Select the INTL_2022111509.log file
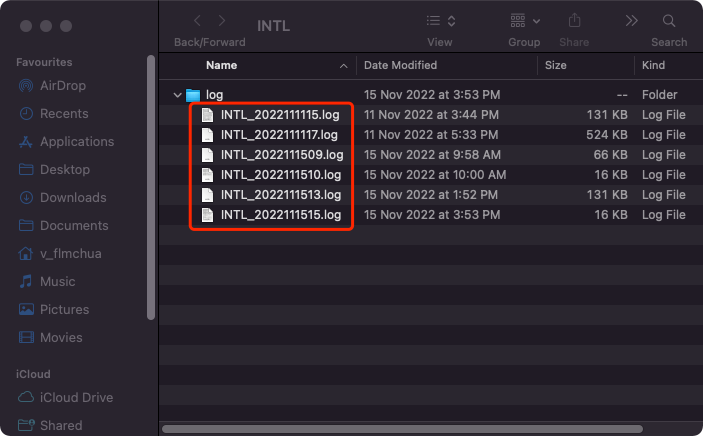Screen dimensions: 703x436 point(281,155)
